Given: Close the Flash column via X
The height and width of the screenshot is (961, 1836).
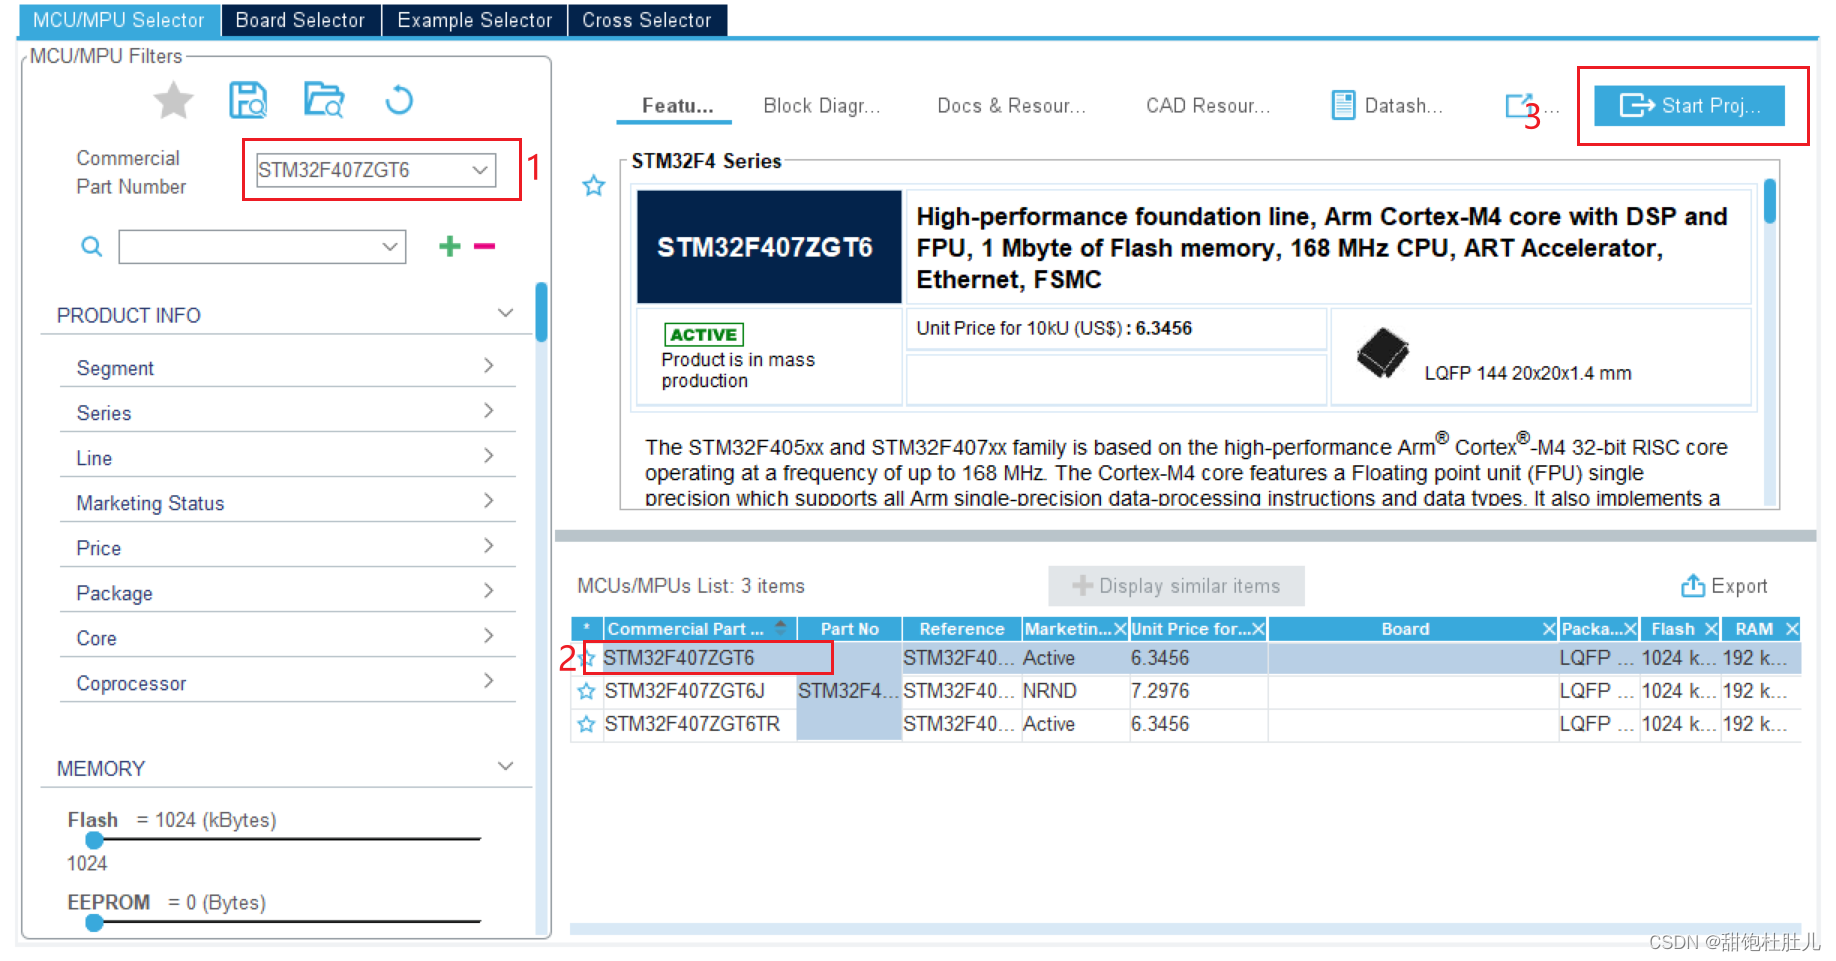Looking at the screenshot, I should point(1711,629).
